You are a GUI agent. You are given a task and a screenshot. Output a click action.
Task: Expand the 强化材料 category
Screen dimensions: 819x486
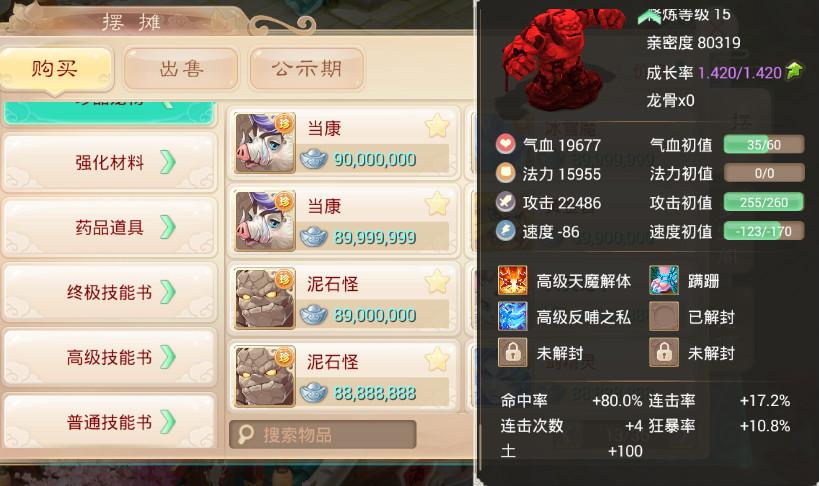(110, 163)
